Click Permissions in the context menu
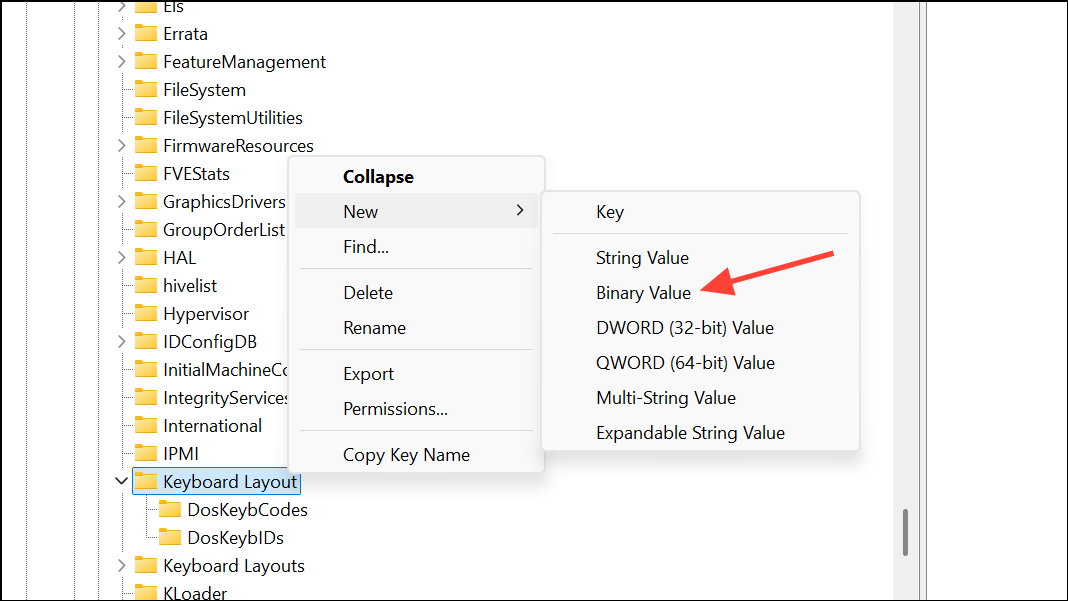Viewport: 1068px width, 601px height. (393, 409)
